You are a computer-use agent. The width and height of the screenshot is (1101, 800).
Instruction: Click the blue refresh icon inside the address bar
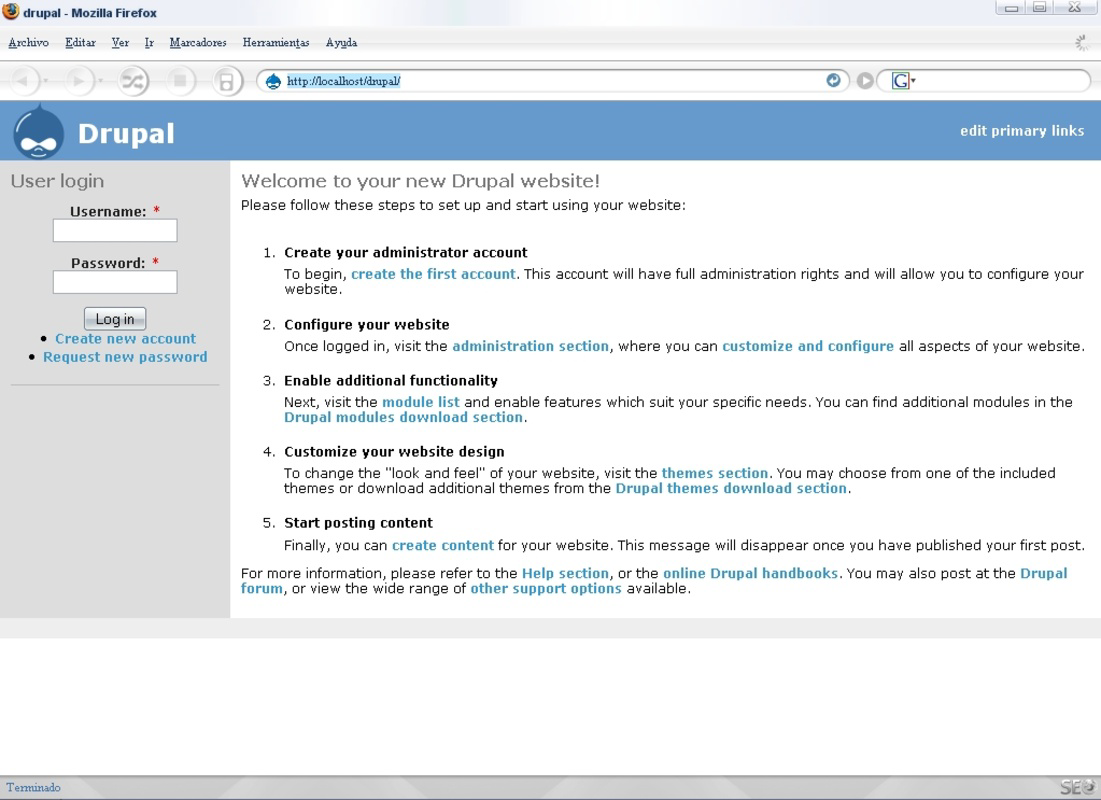pos(833,81)
